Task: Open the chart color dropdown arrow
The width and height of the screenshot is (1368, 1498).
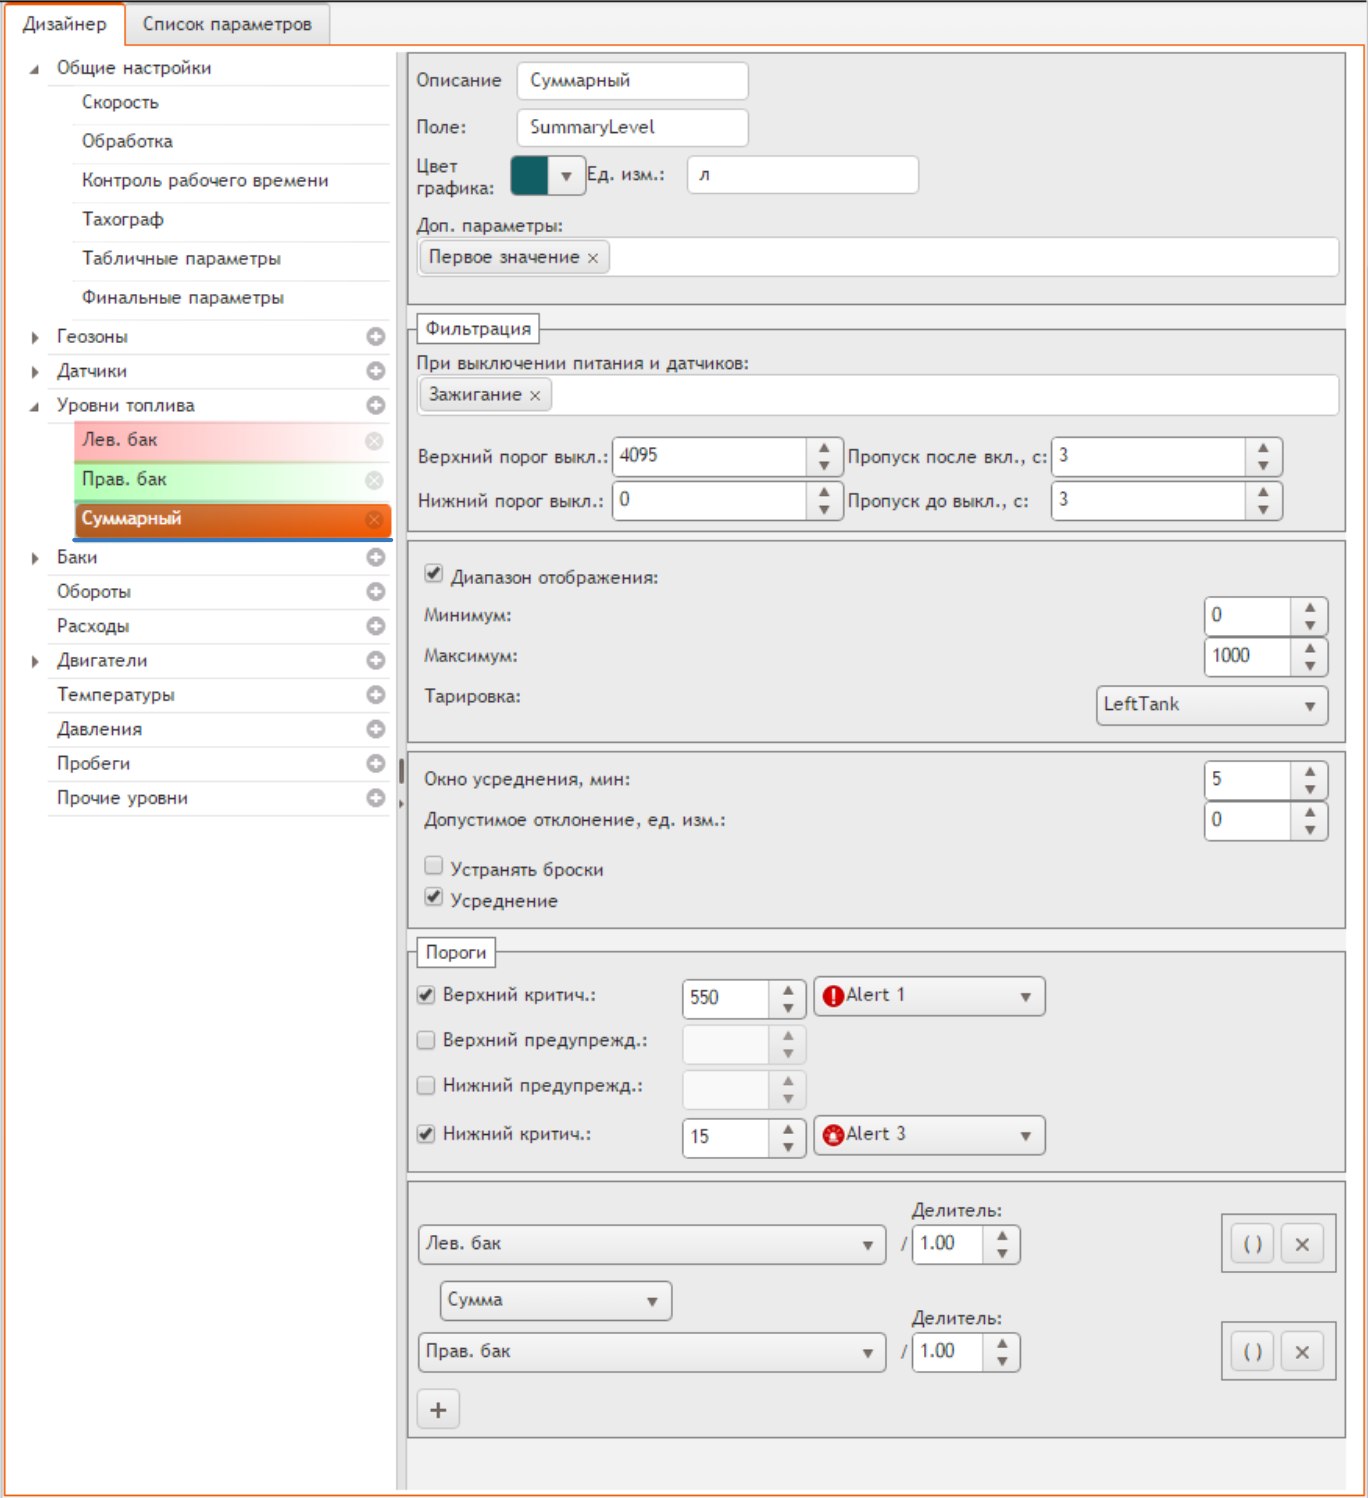Action: pyautogui.click(x=566, y=176)
